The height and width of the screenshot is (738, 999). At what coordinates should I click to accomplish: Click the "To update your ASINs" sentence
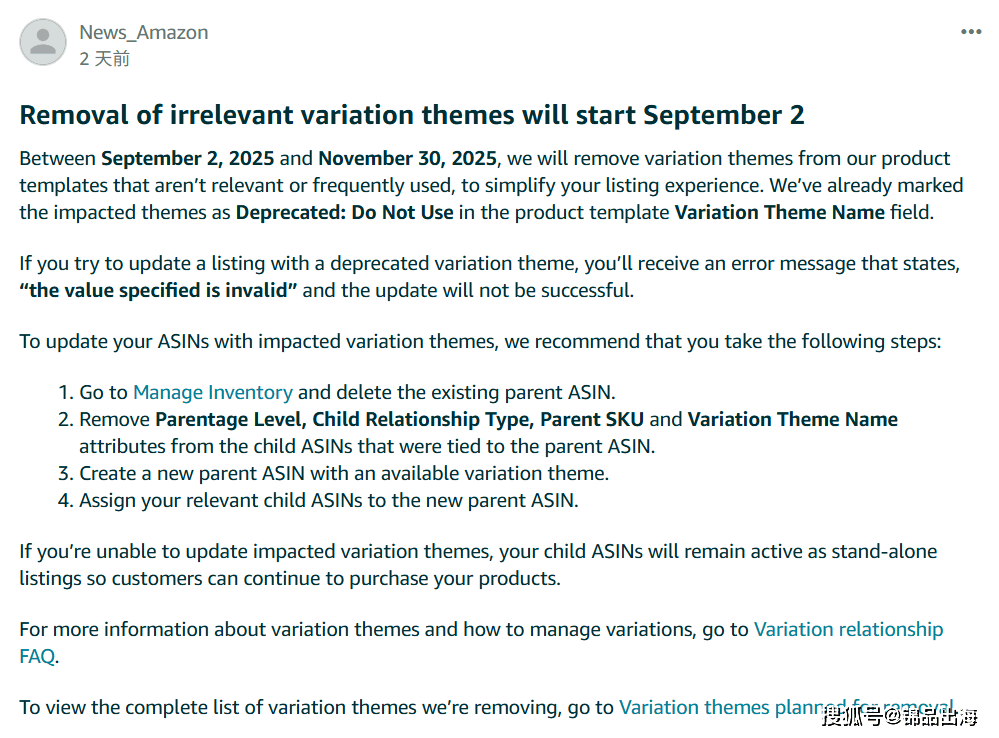480,342
